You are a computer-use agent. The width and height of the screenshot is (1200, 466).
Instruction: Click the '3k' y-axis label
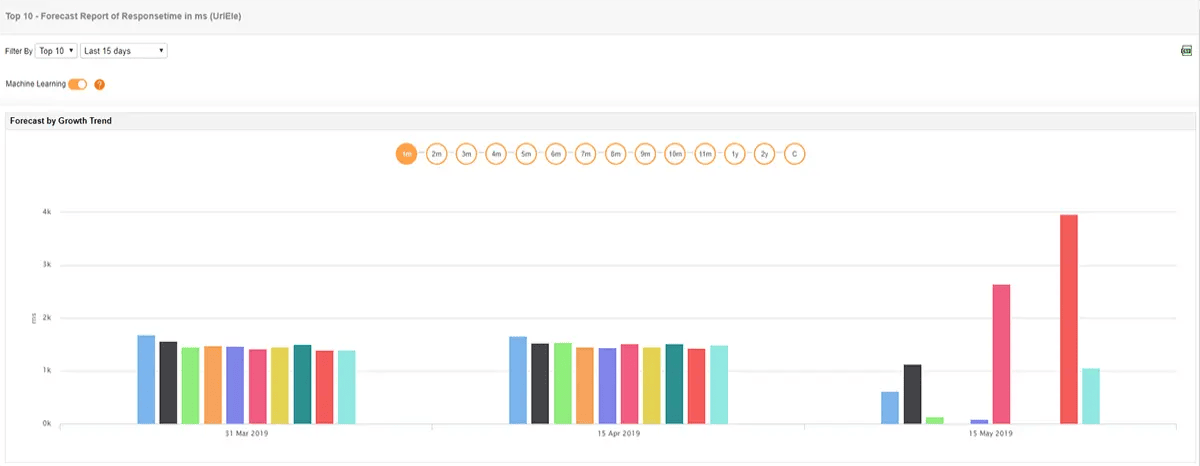click(47, 265)
